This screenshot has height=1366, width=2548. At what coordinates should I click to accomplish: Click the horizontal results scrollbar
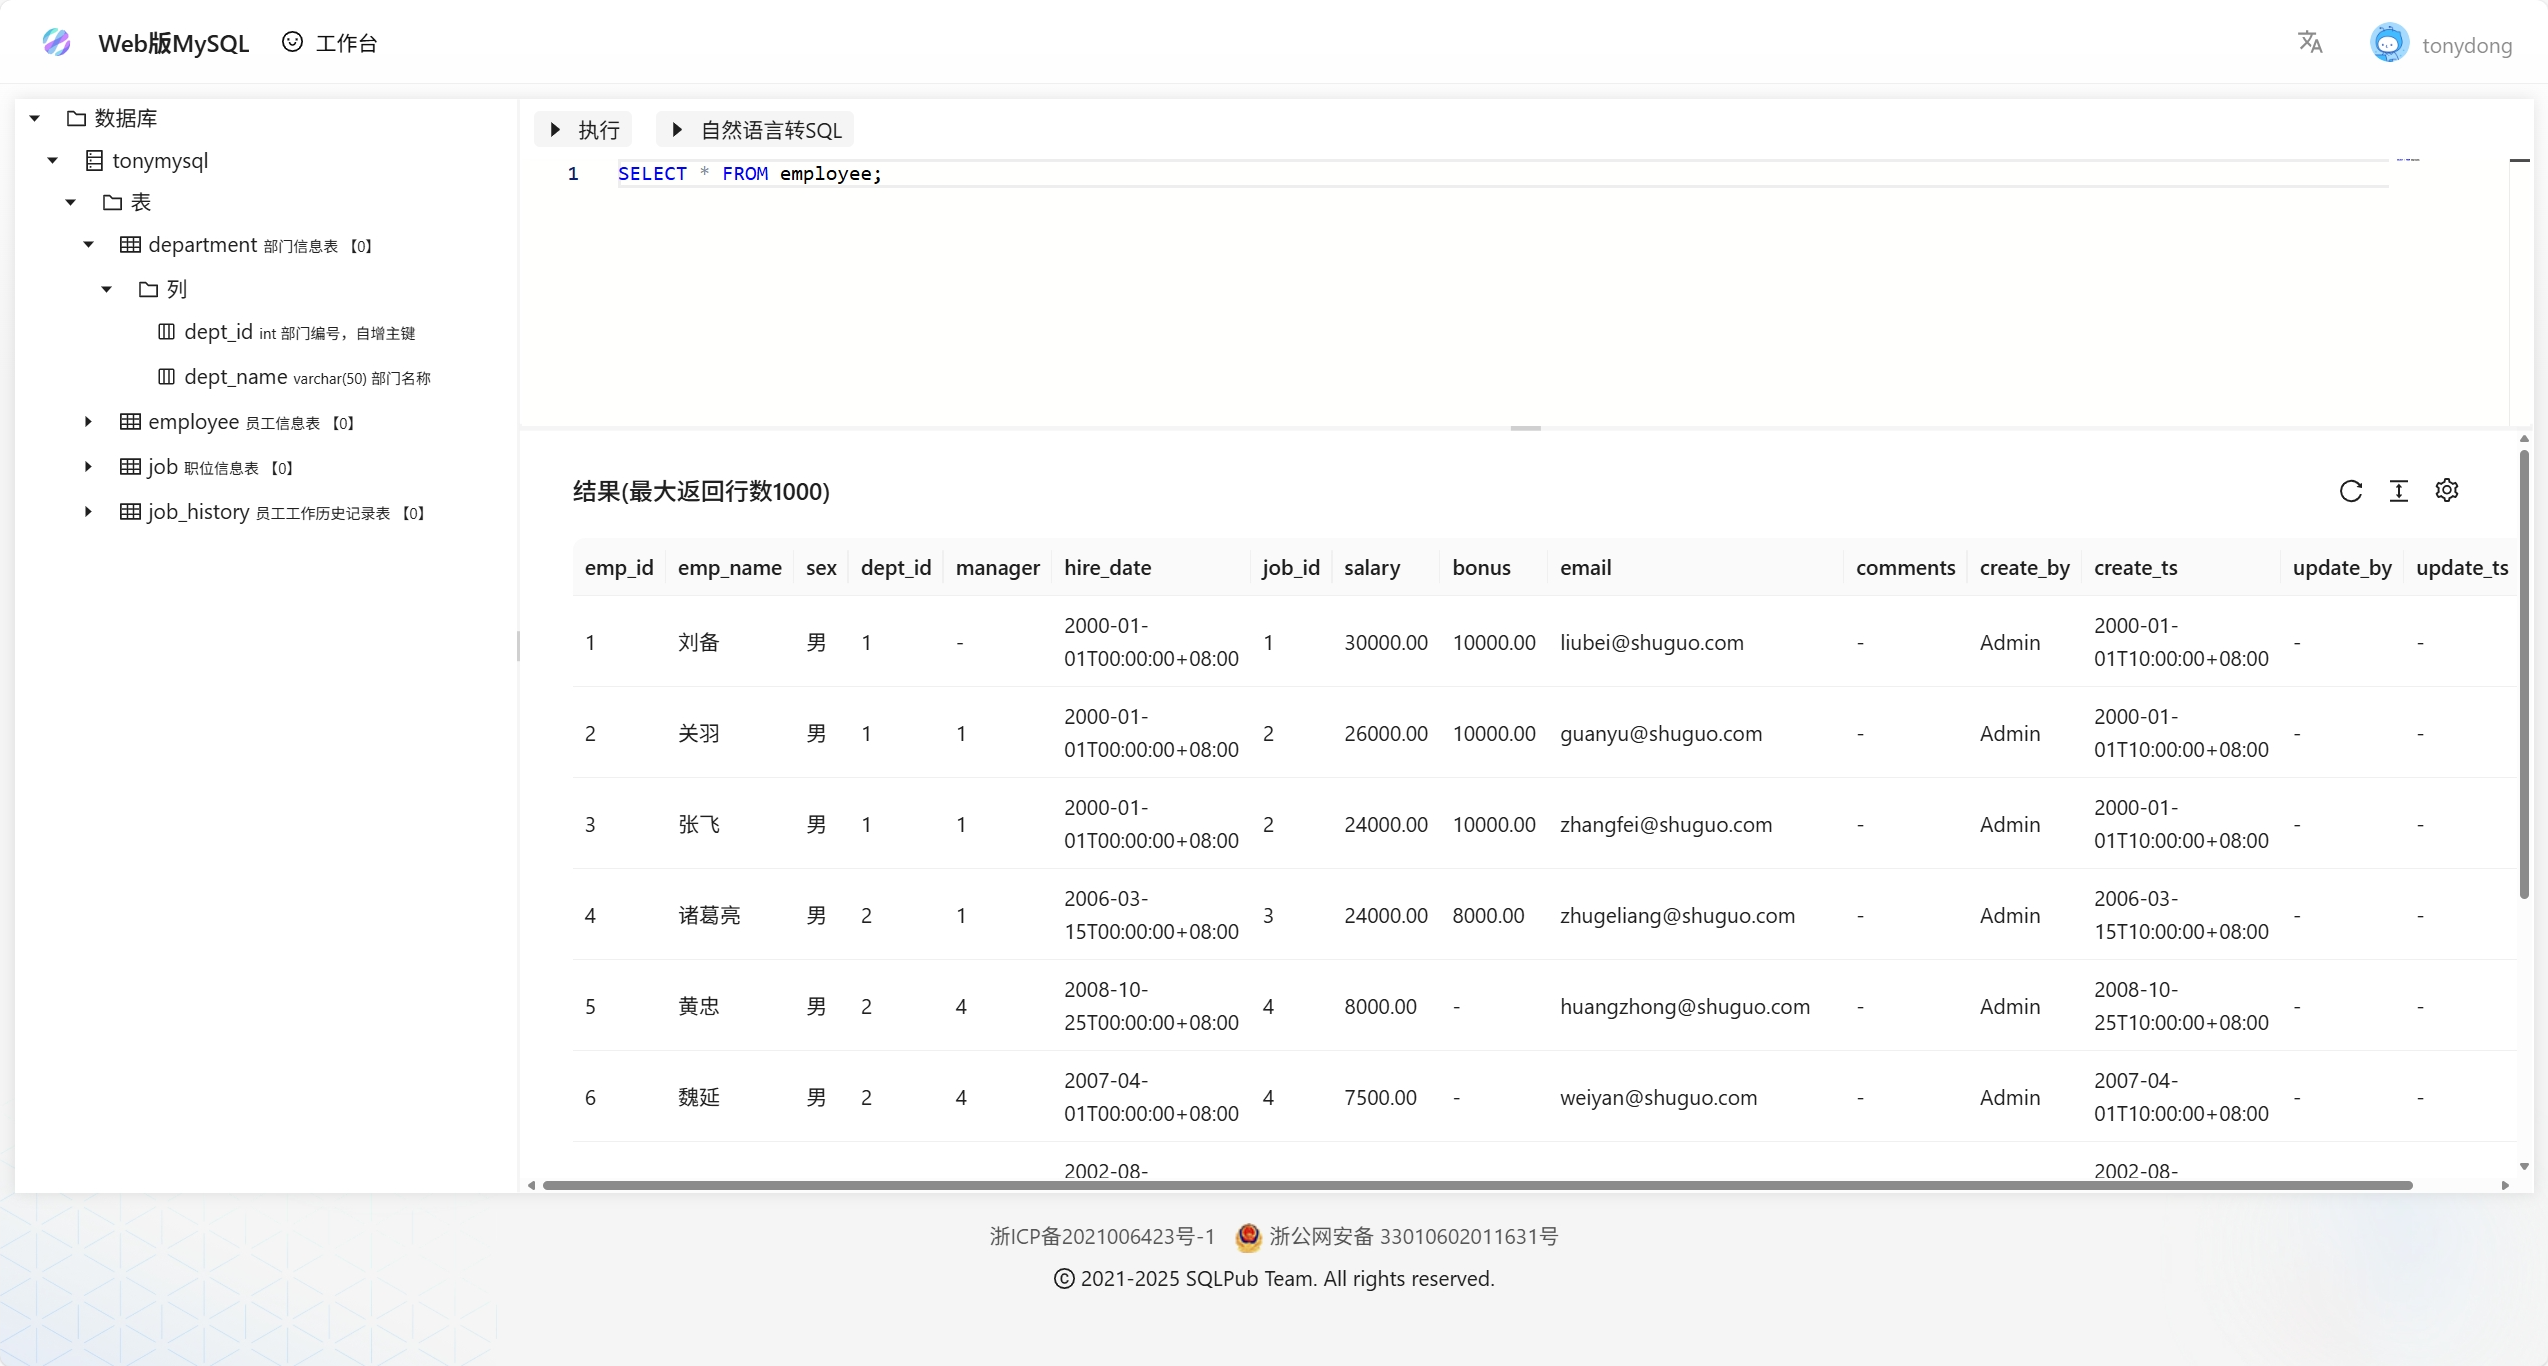[x=1476, y=1185]
